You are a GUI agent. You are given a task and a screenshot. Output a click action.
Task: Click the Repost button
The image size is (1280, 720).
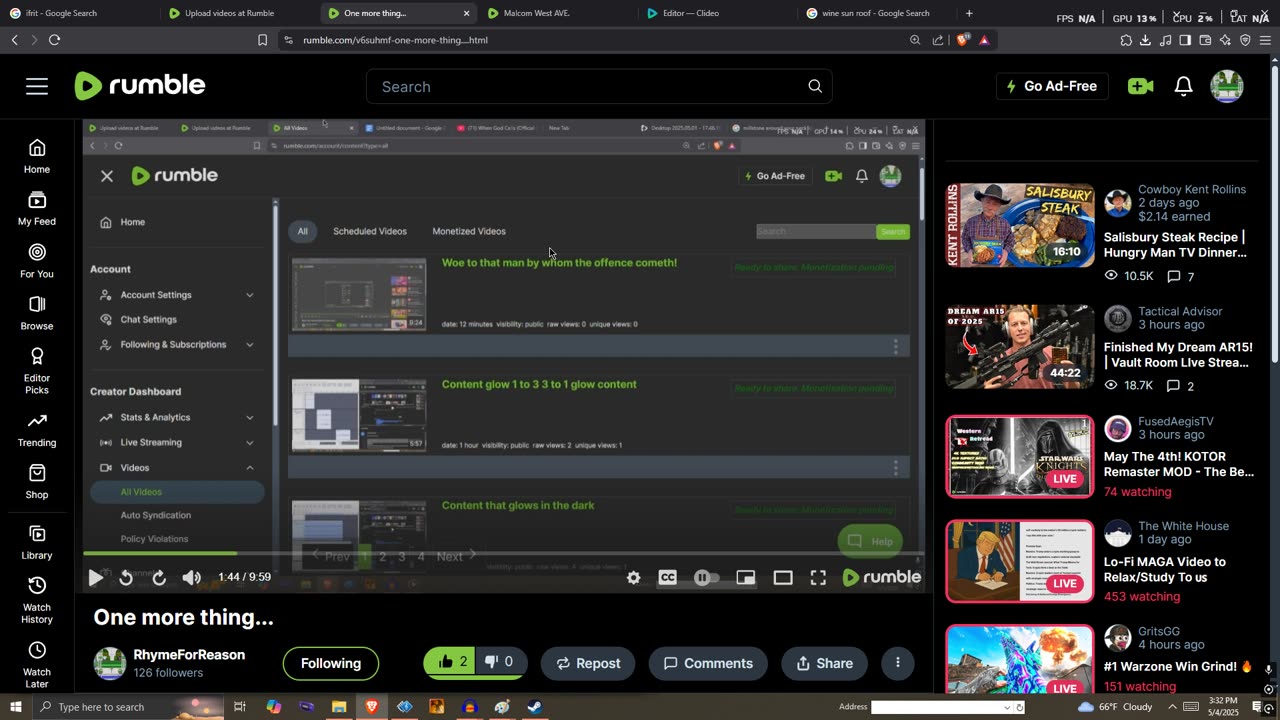click(588, 663)
